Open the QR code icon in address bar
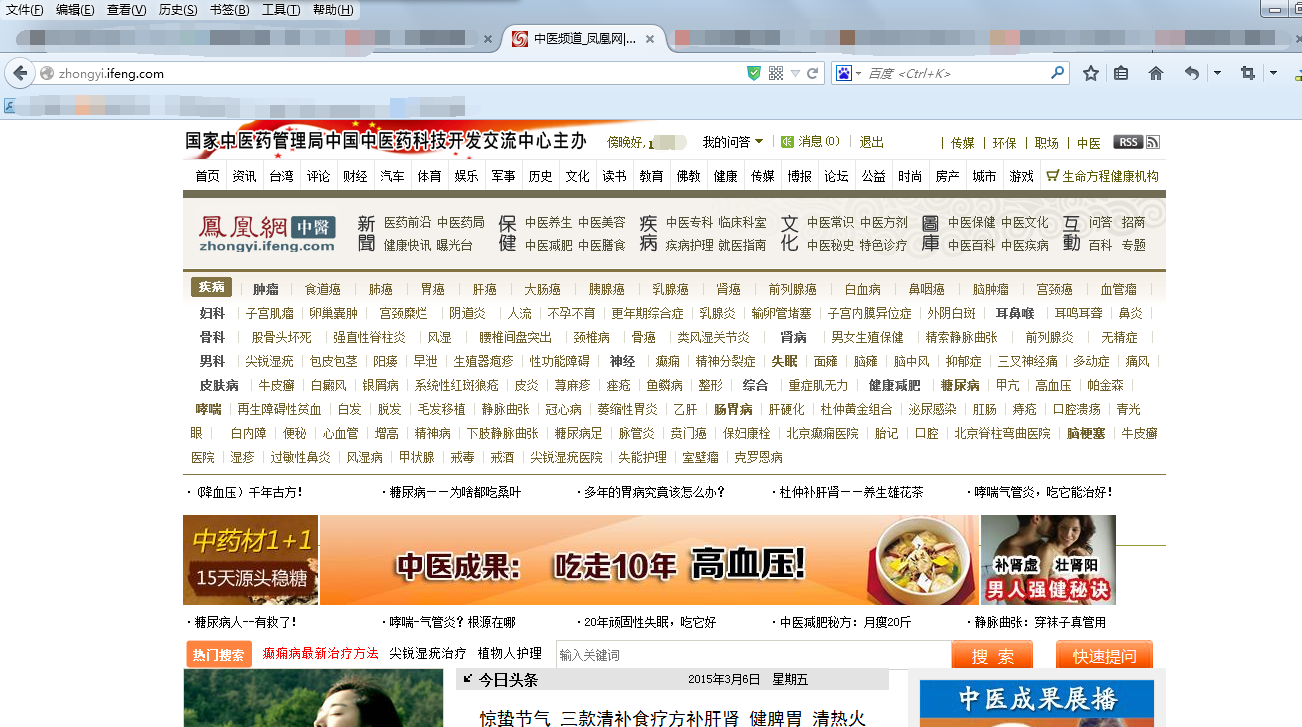This screenshot has height=727, width=1302. pos(776,73)
